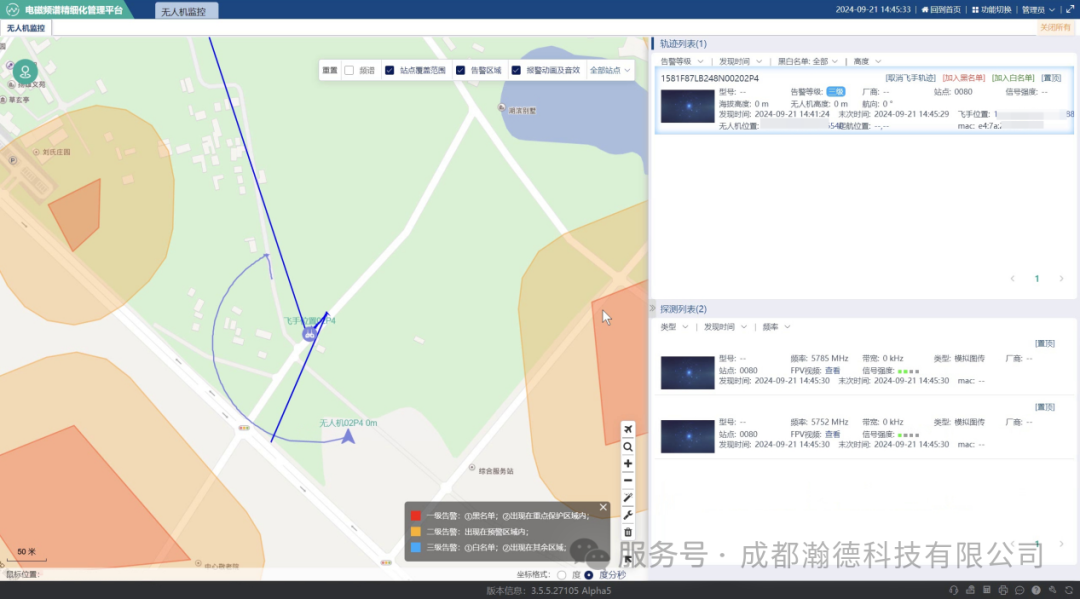The image size is (1080, 599).
Task: Select the 度 coordinate format radio button
Action: pos(562,575)
